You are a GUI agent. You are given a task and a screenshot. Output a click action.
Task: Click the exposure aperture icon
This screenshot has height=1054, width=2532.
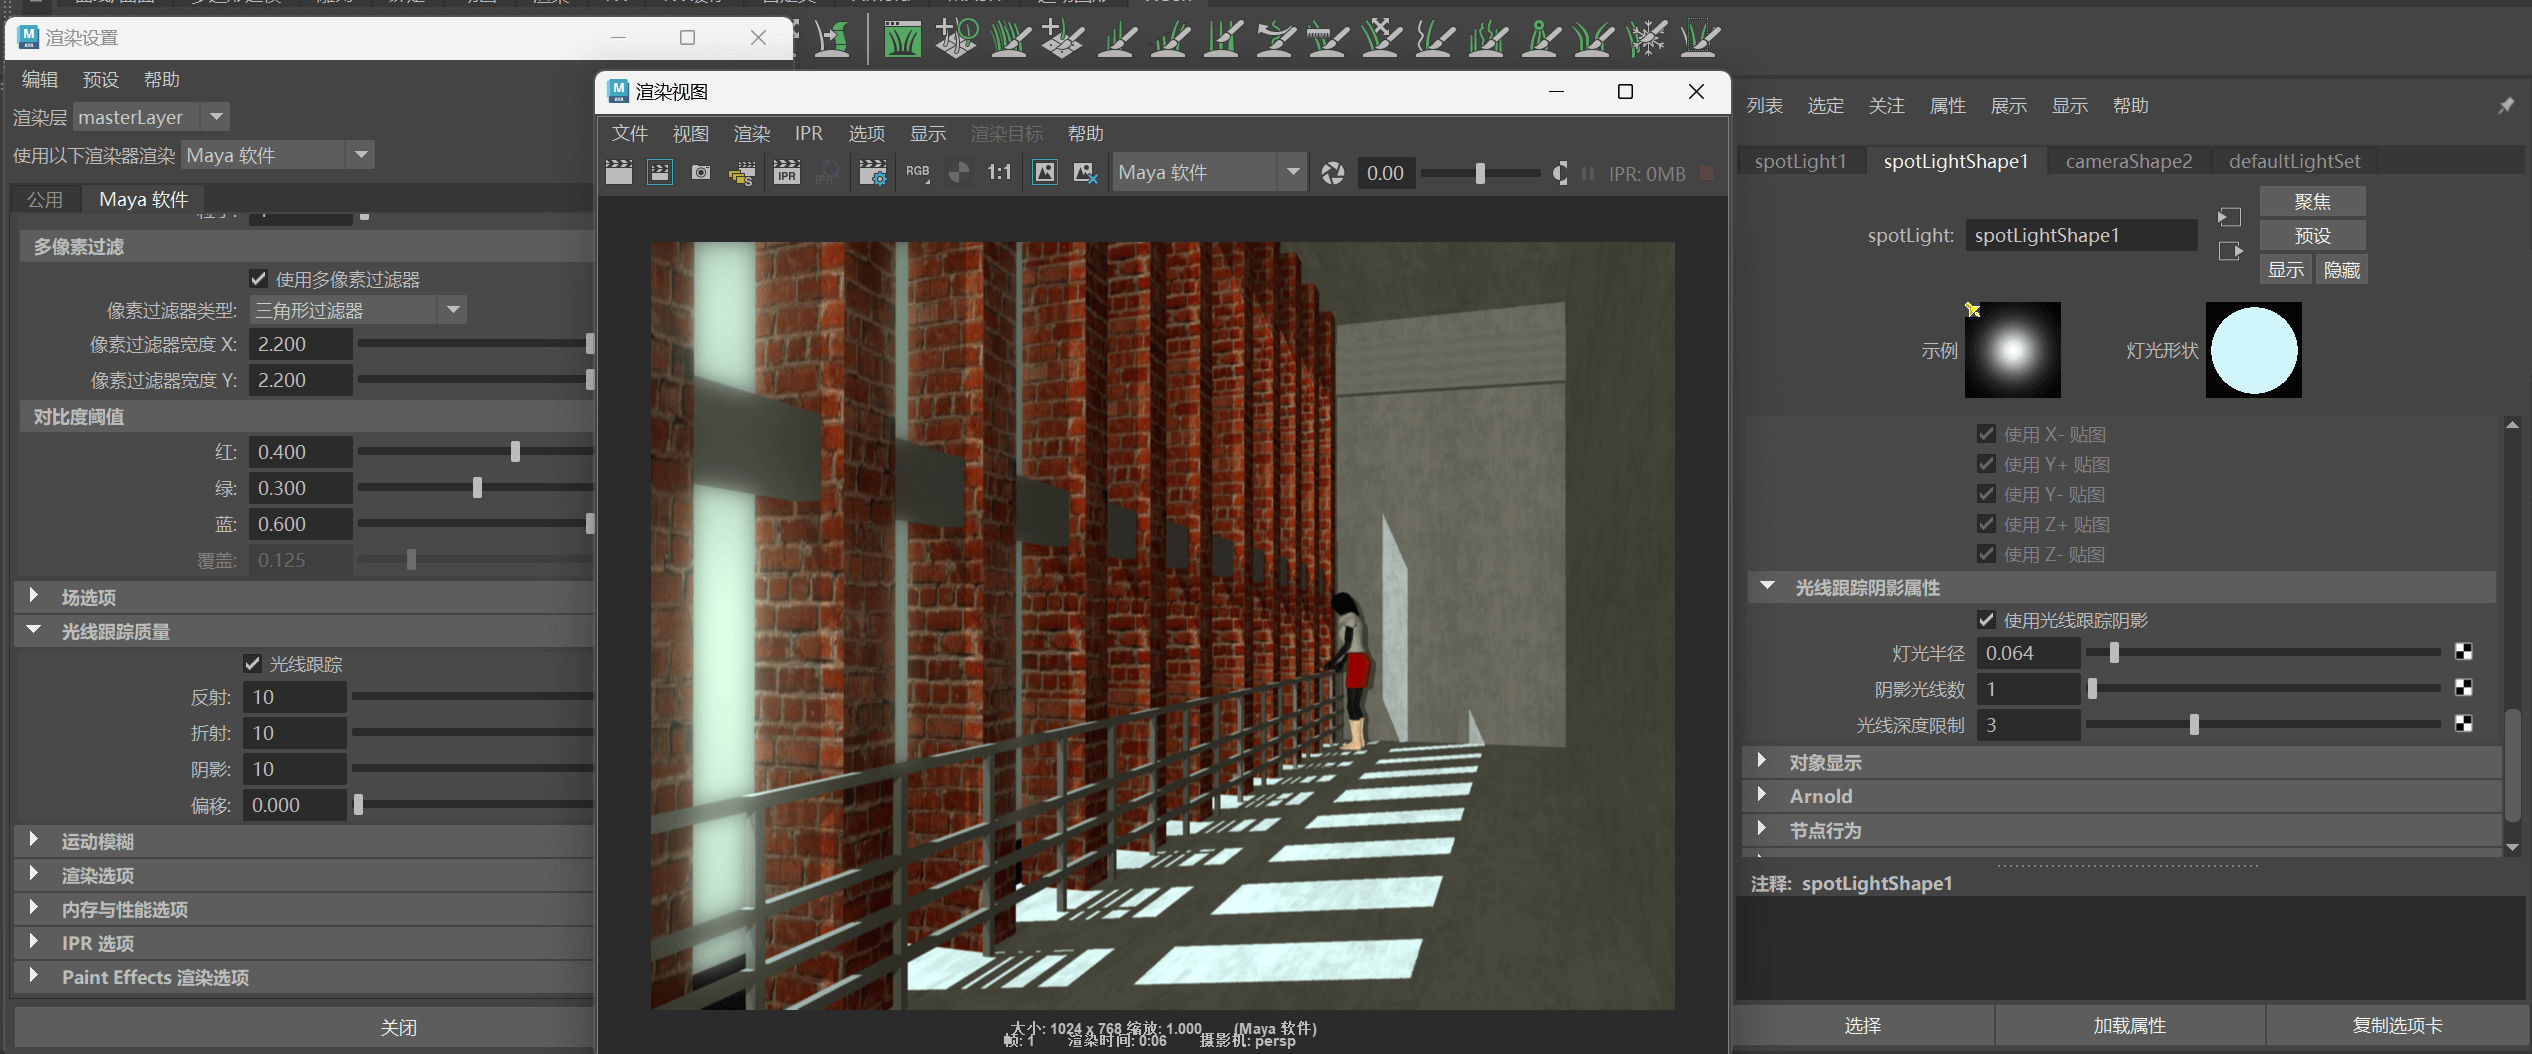click(x=1333, y=173)
